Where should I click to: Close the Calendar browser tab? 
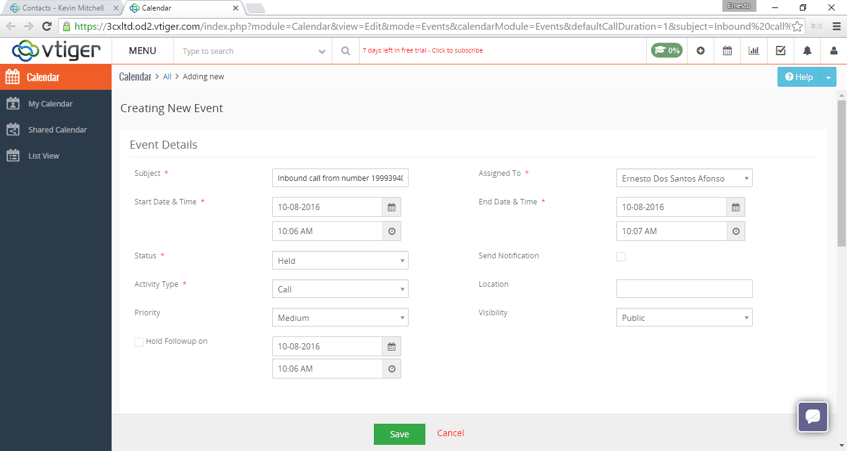[x=236, y=8]
